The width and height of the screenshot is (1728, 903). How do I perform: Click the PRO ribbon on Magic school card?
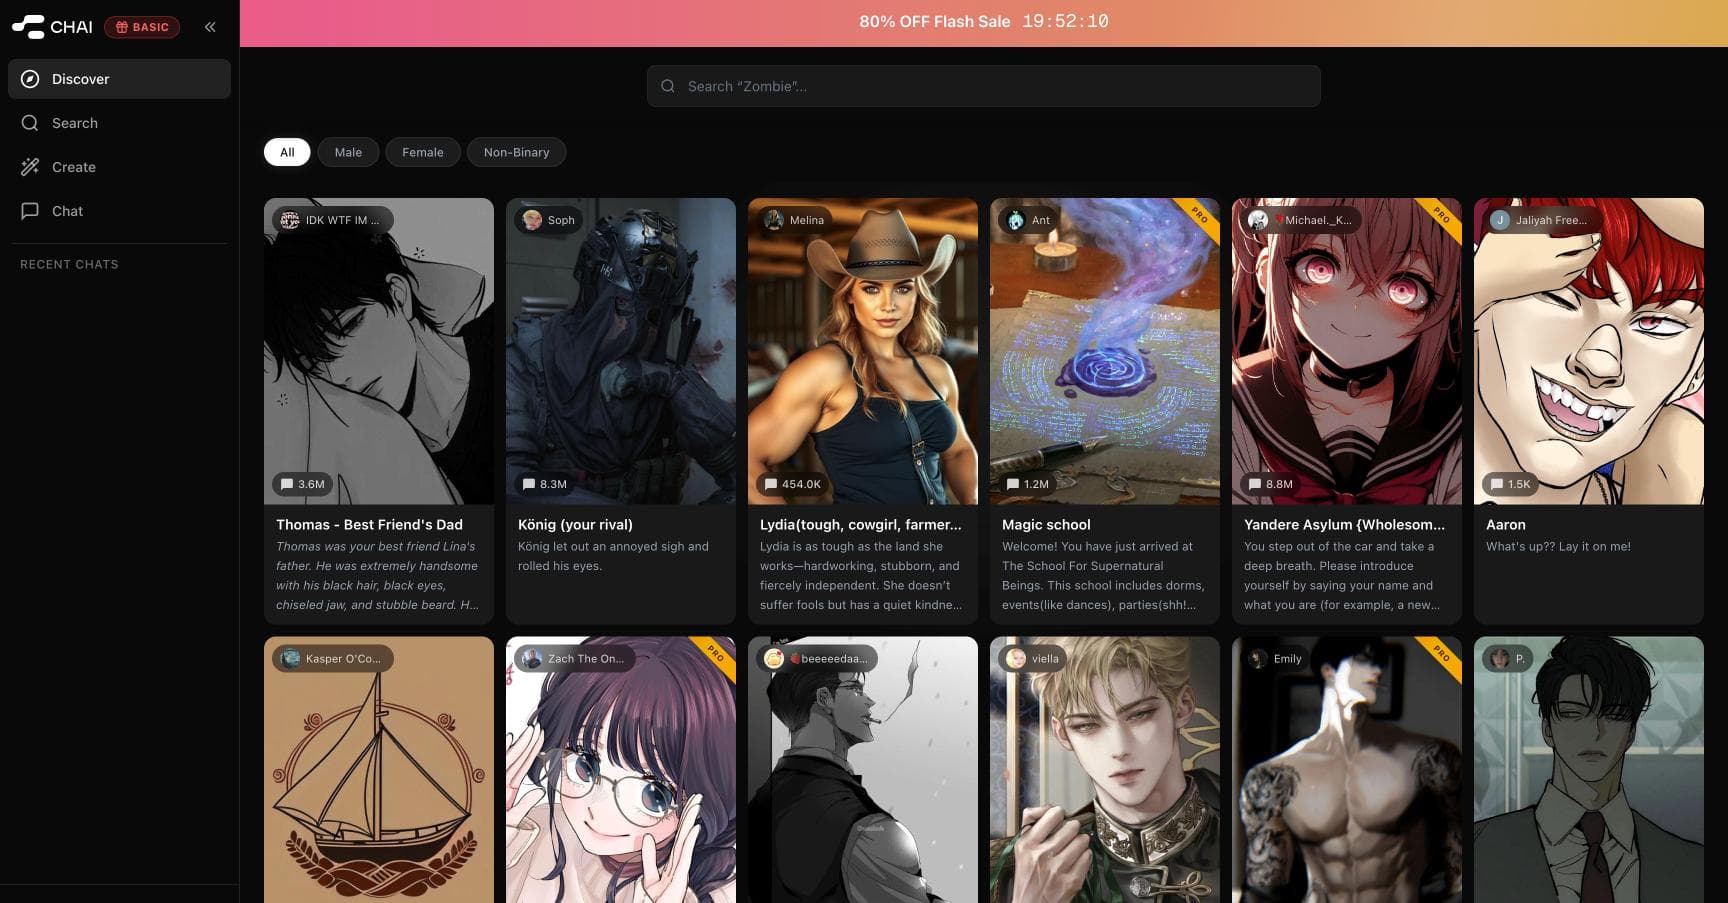pos(1198,216)
